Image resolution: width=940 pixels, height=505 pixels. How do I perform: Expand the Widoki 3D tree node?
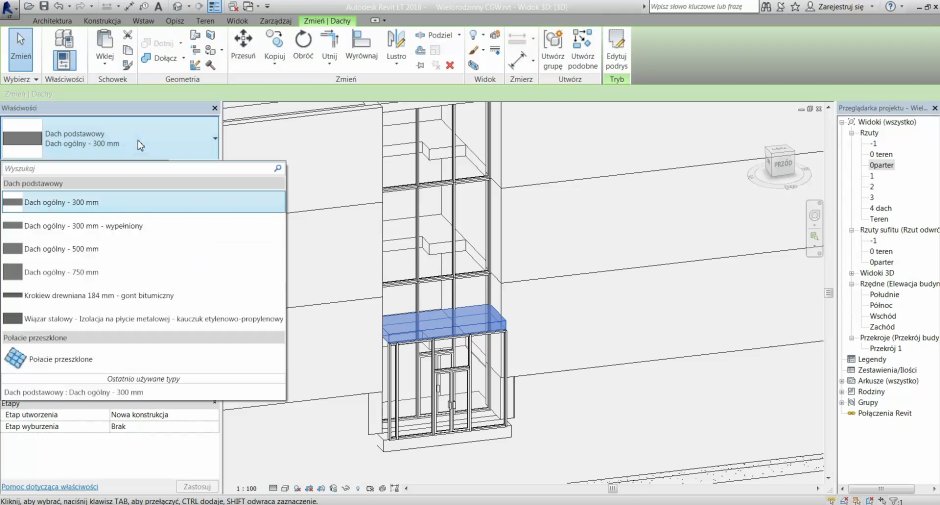pos(851,273)
